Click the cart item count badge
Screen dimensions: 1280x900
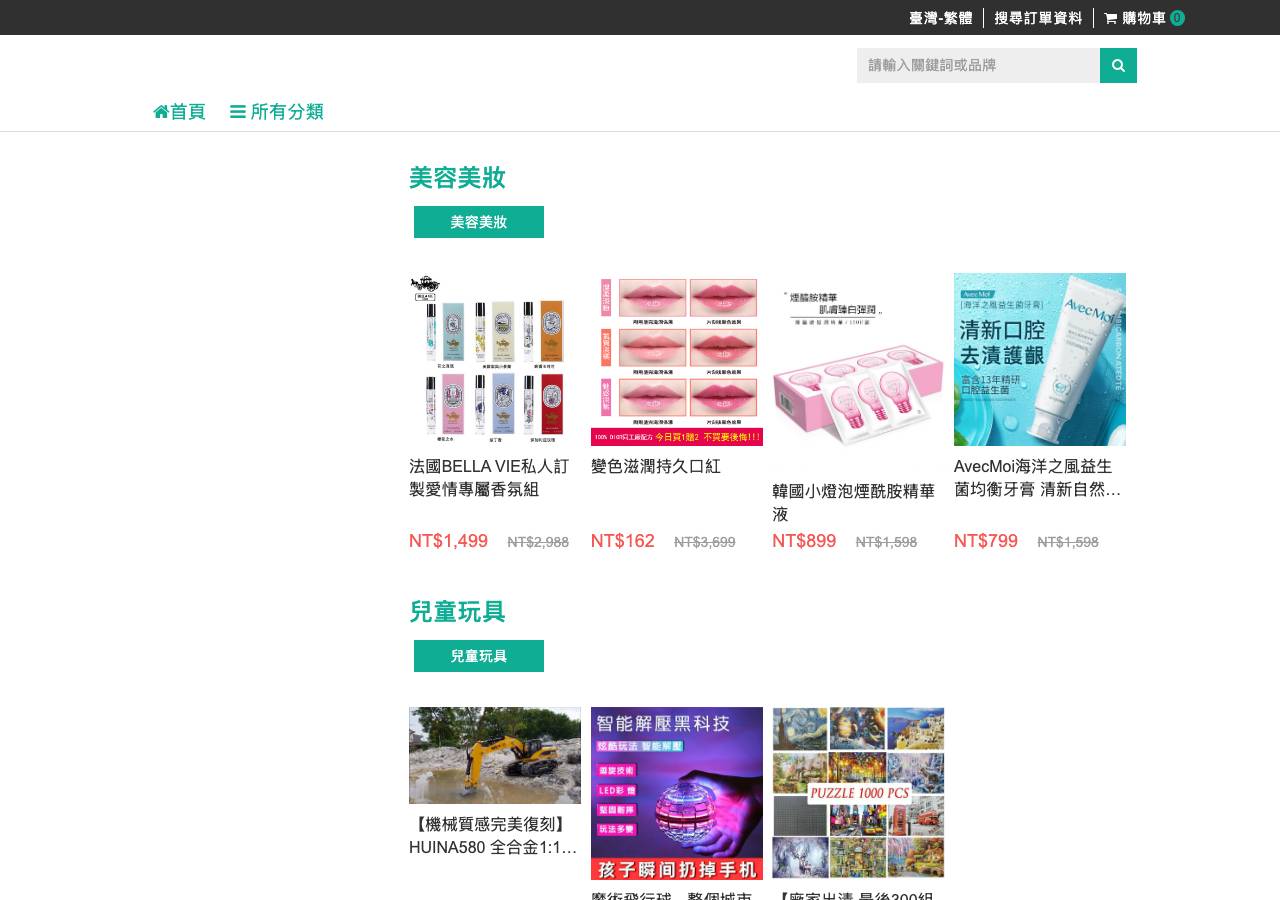pyautogui.click(x=1177, y=18)
